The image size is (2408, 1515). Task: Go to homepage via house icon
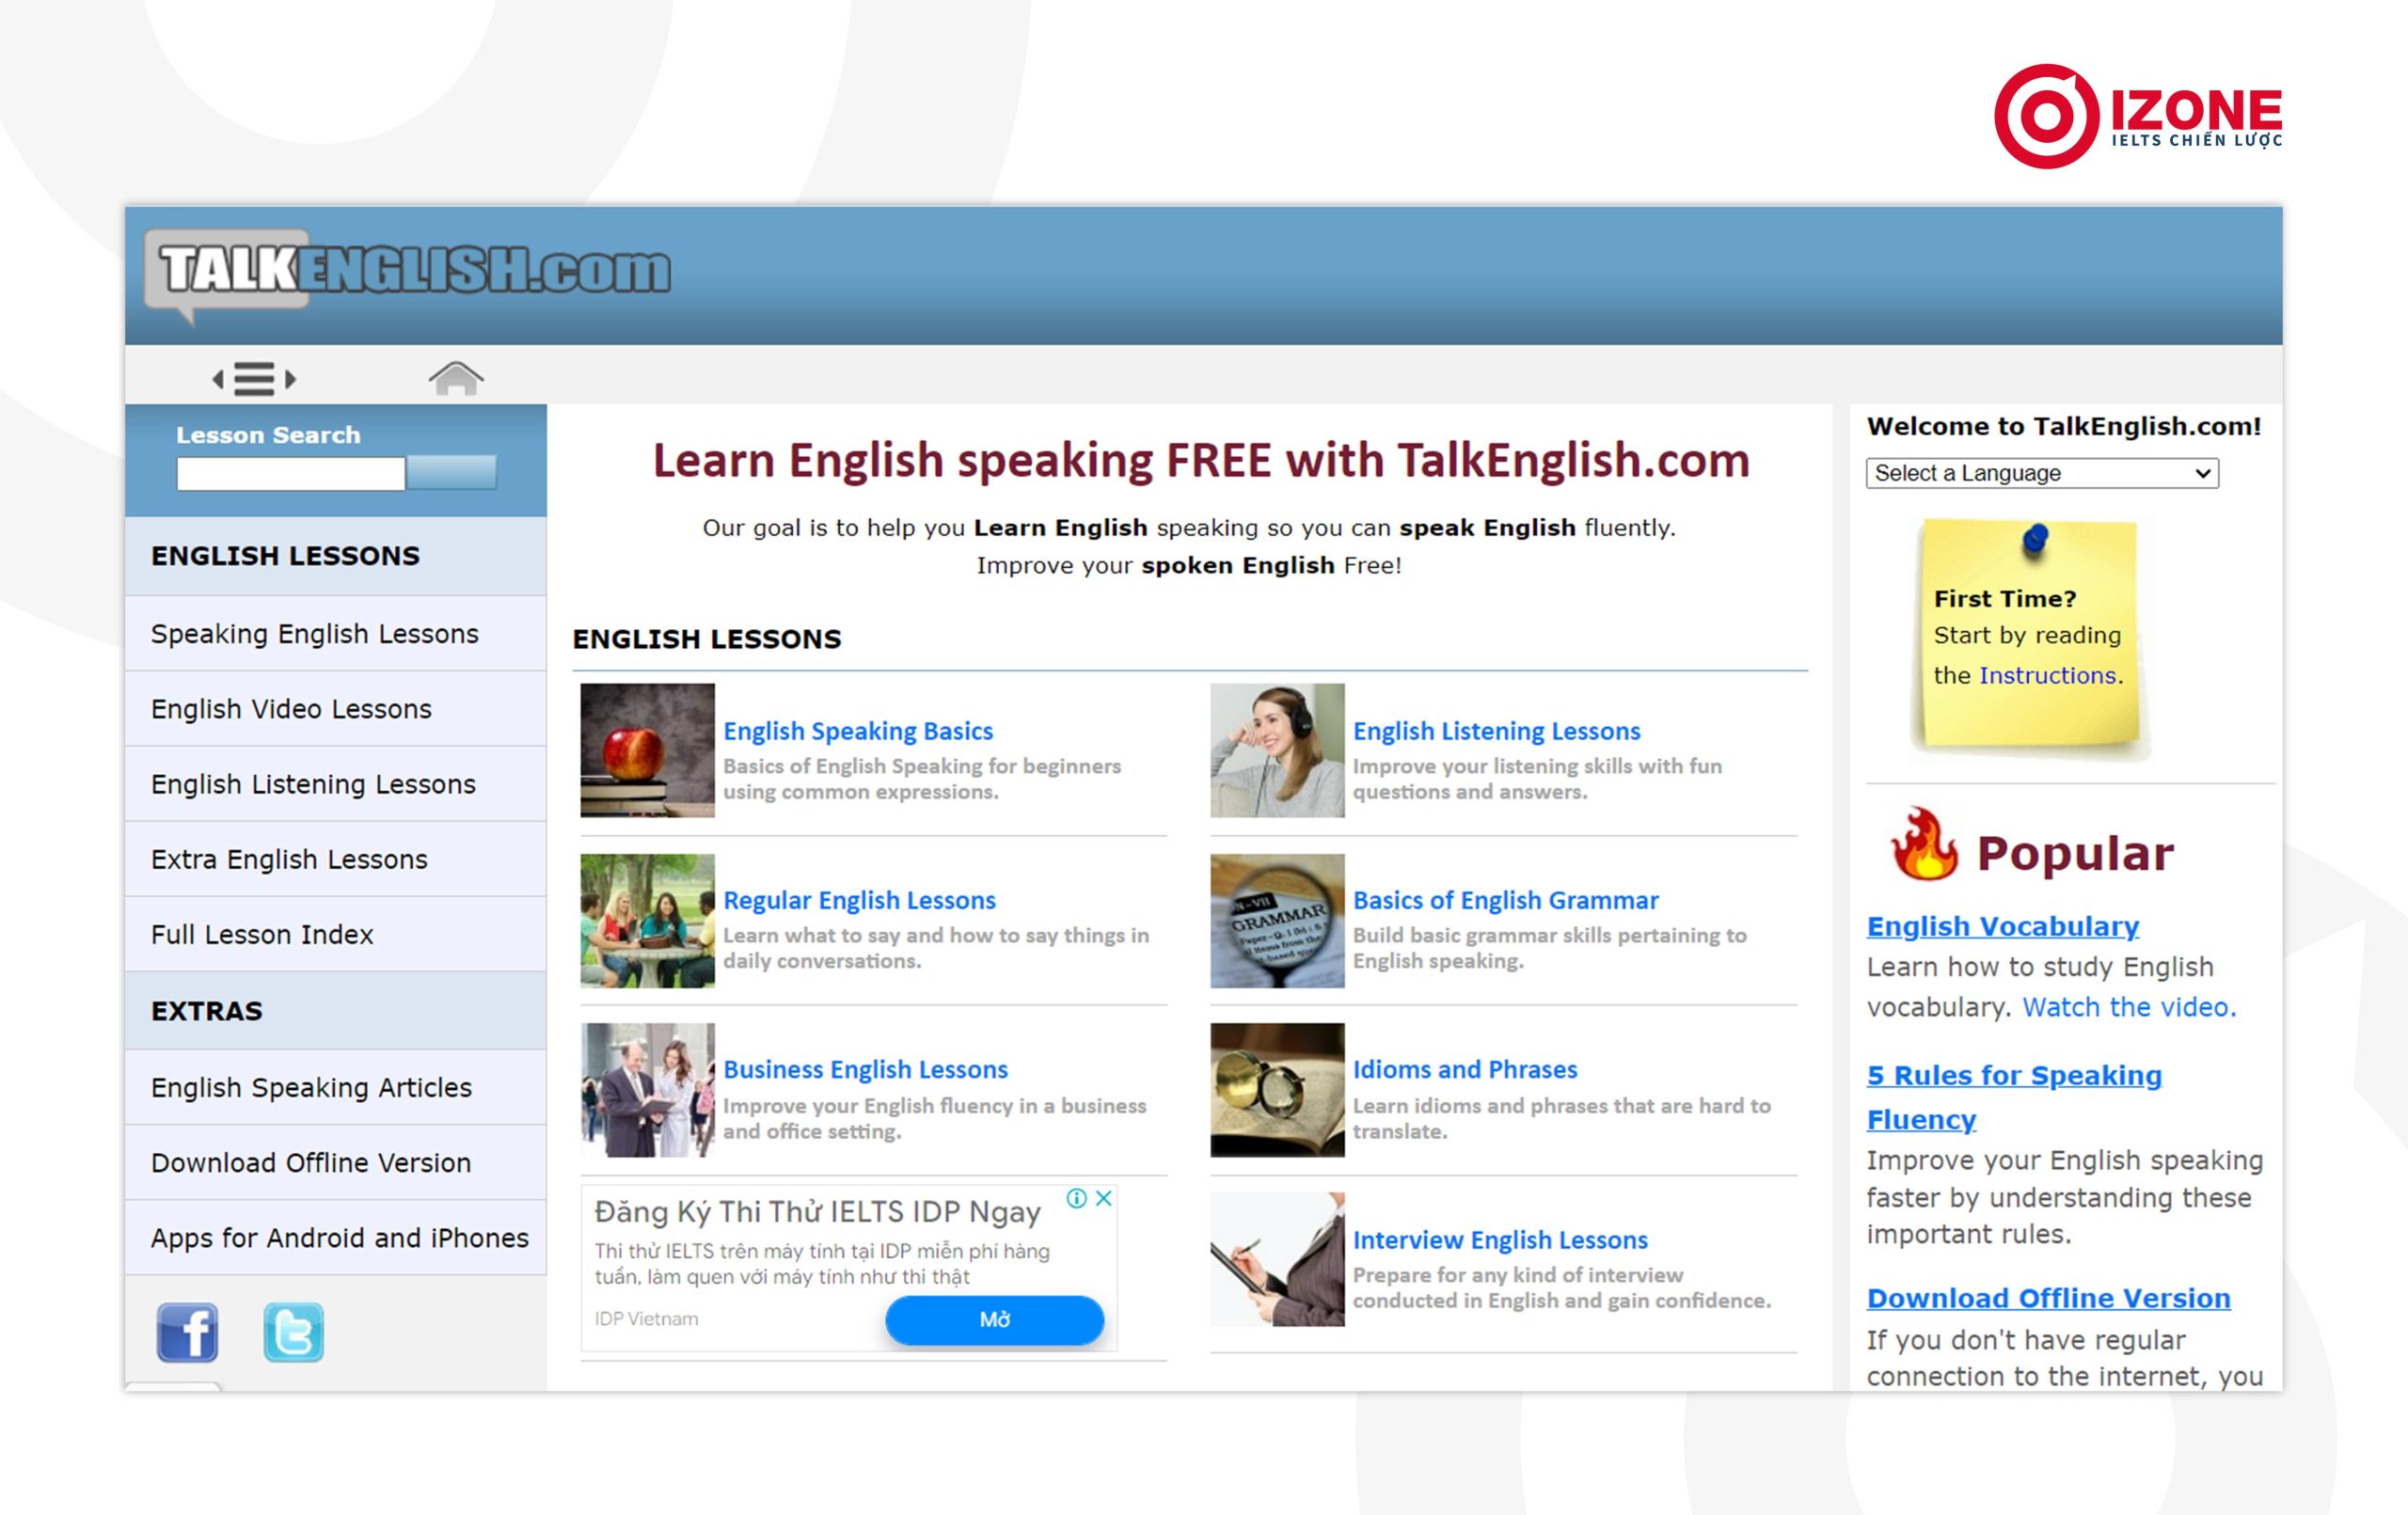pos(456,378)
